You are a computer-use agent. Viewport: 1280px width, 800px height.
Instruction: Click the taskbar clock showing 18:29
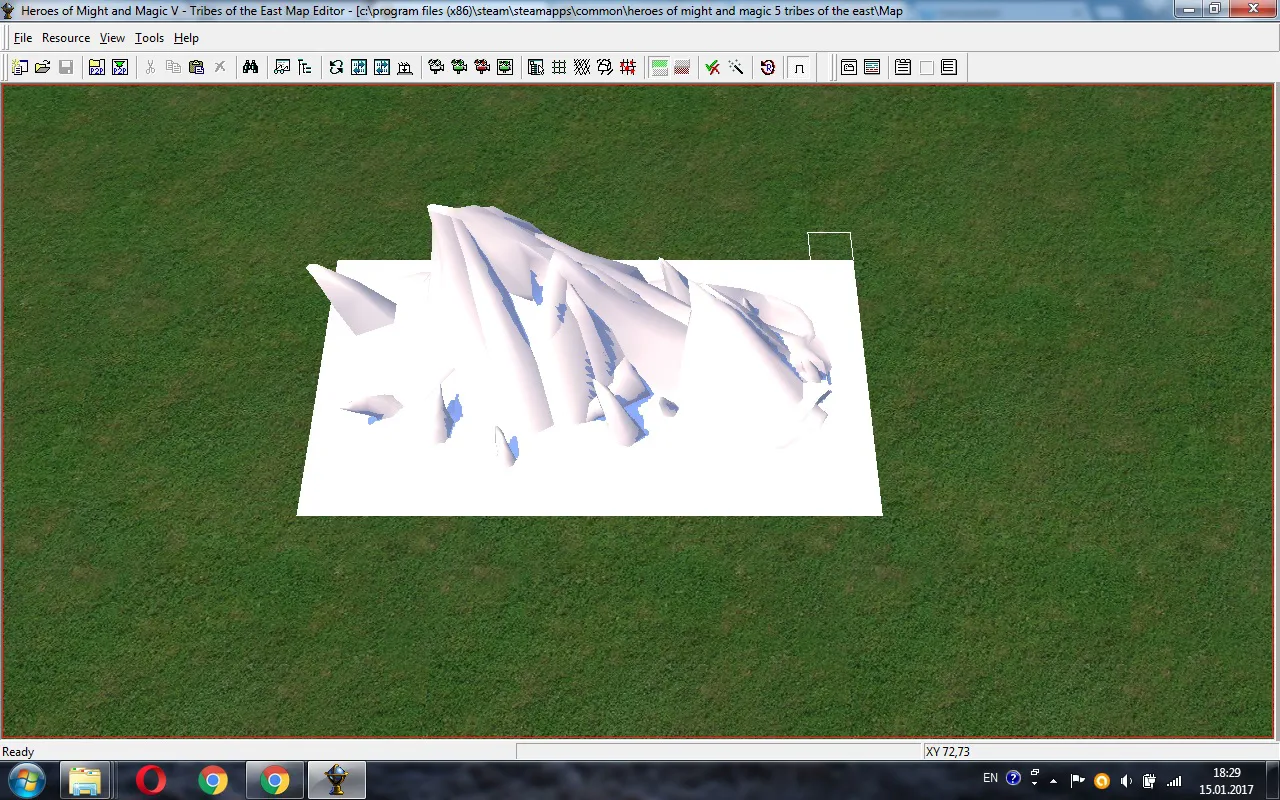tap(1226, 781)
